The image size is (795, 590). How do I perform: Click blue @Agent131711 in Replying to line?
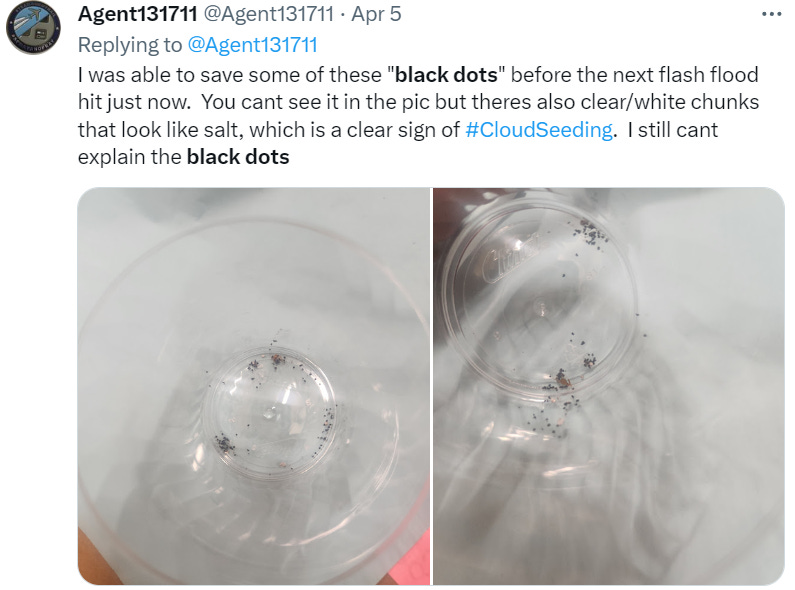pos(252,45)
